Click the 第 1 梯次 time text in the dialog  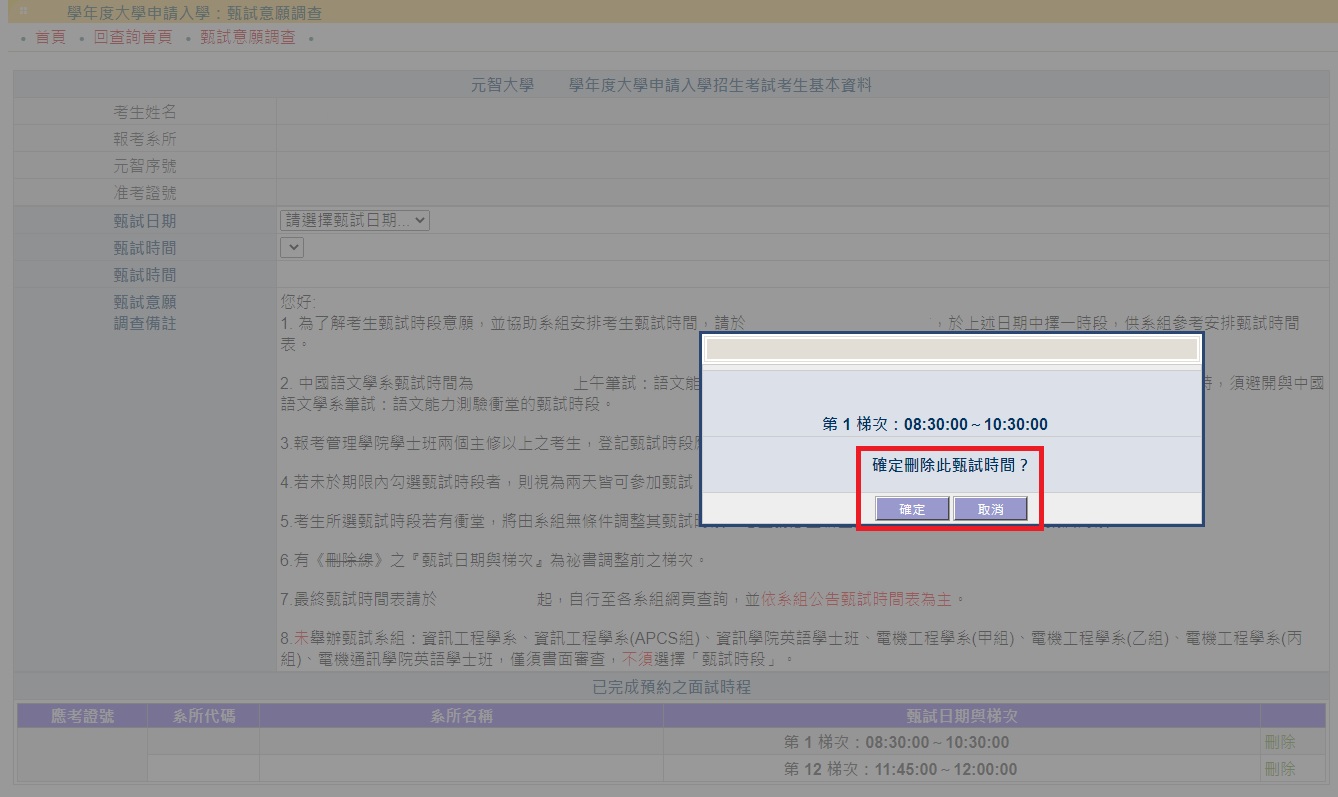click(x=934, y=424)
